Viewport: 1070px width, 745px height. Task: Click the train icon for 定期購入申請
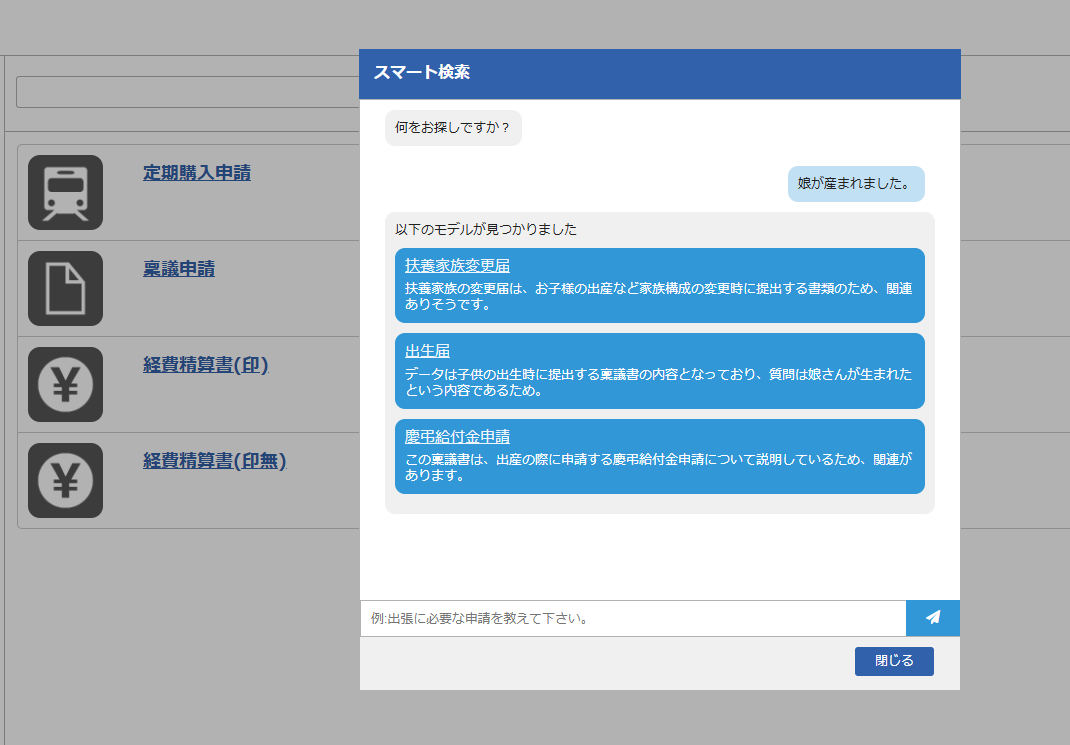[x=65, y=192]
